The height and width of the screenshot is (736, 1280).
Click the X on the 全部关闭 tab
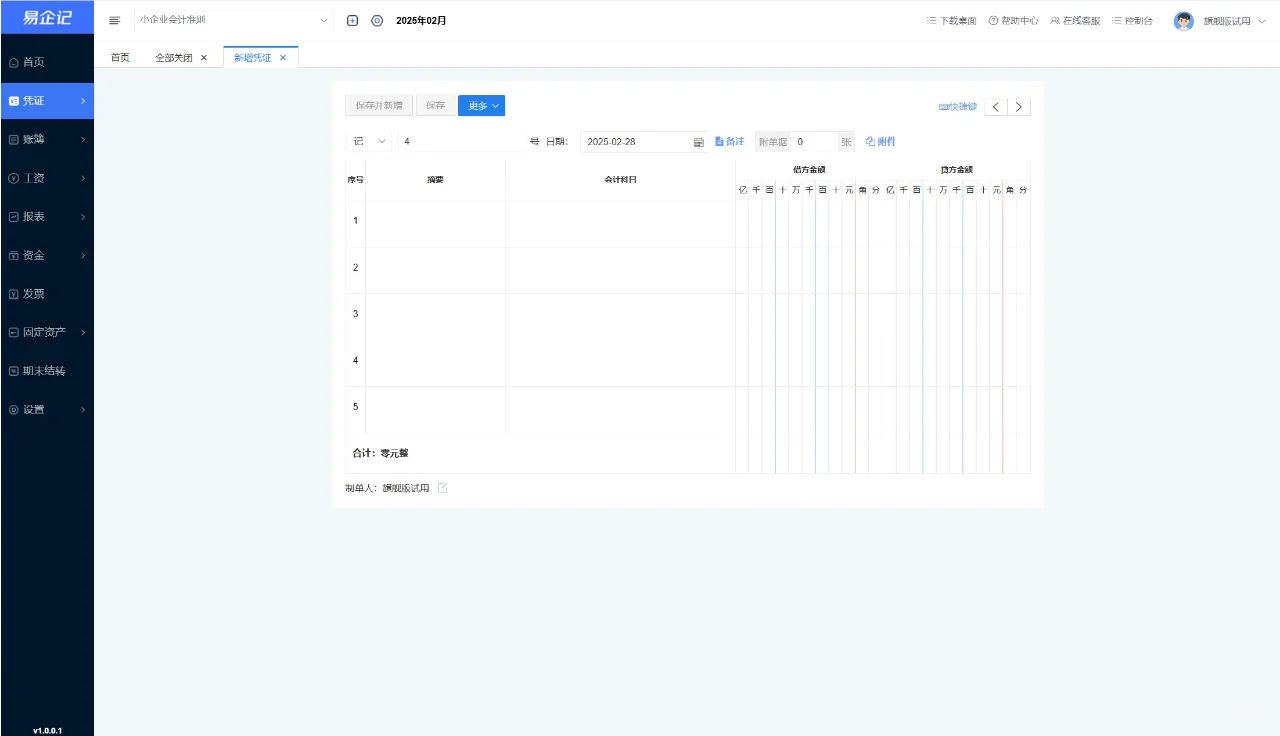(204, 58)
